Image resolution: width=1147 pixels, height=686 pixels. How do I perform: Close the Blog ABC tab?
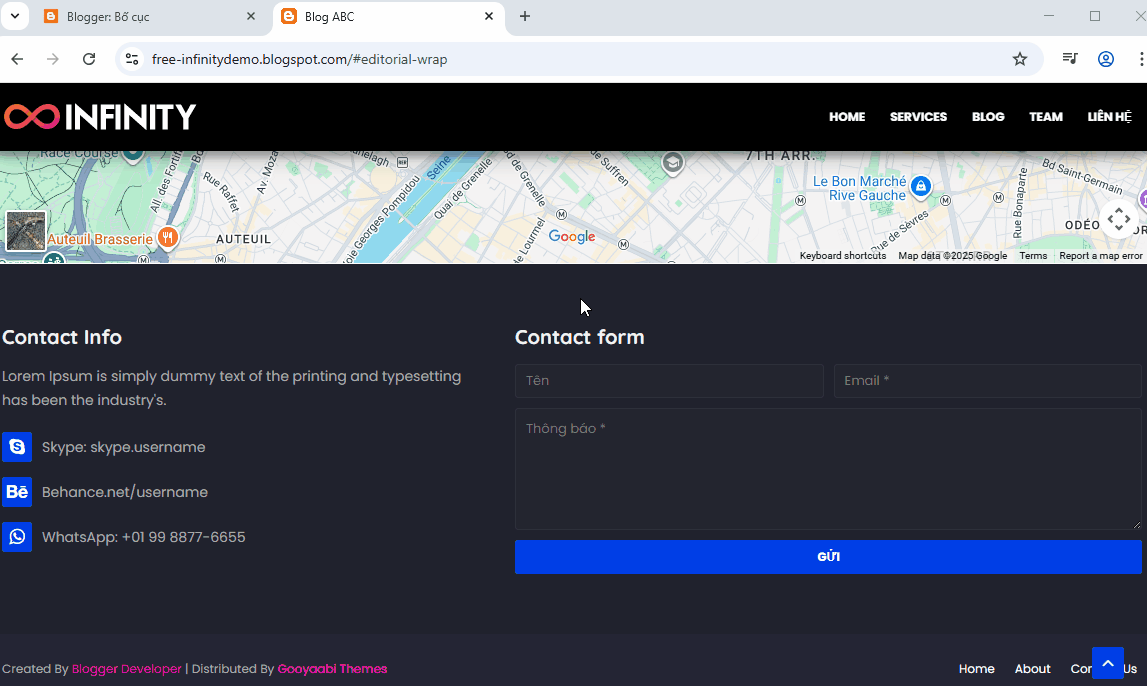tap(489, 16)
